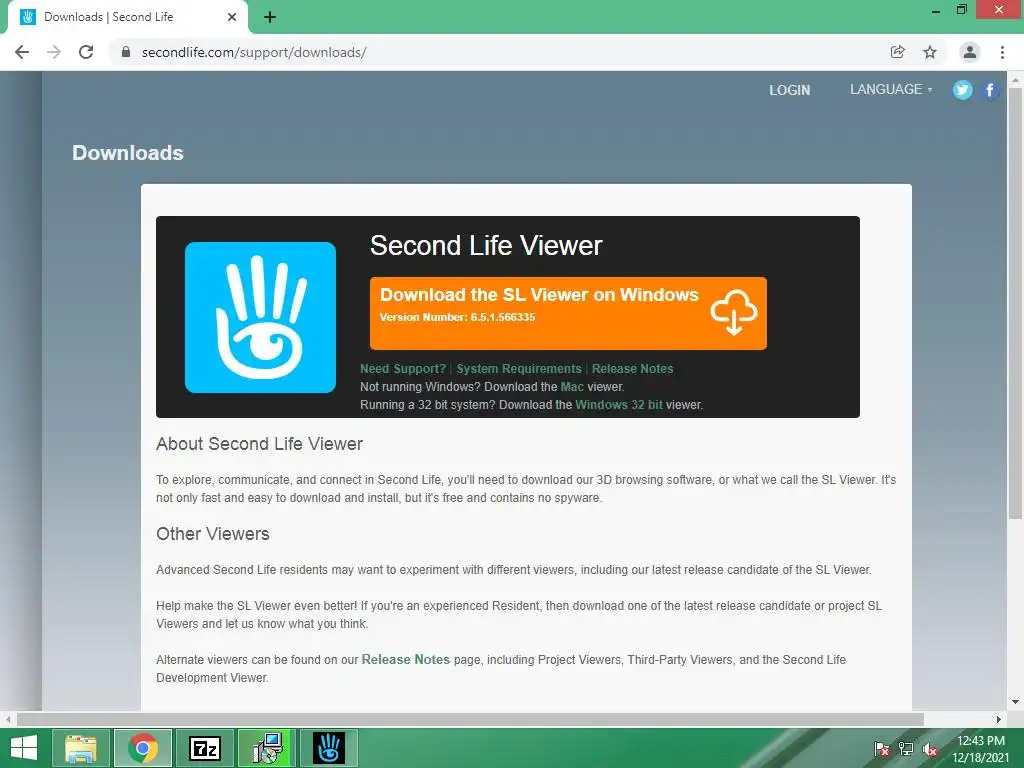This screenshot has width=1024, height=768.
Task: Select the Downloads | Second Life tab
Action: click(x=127, y=17)
